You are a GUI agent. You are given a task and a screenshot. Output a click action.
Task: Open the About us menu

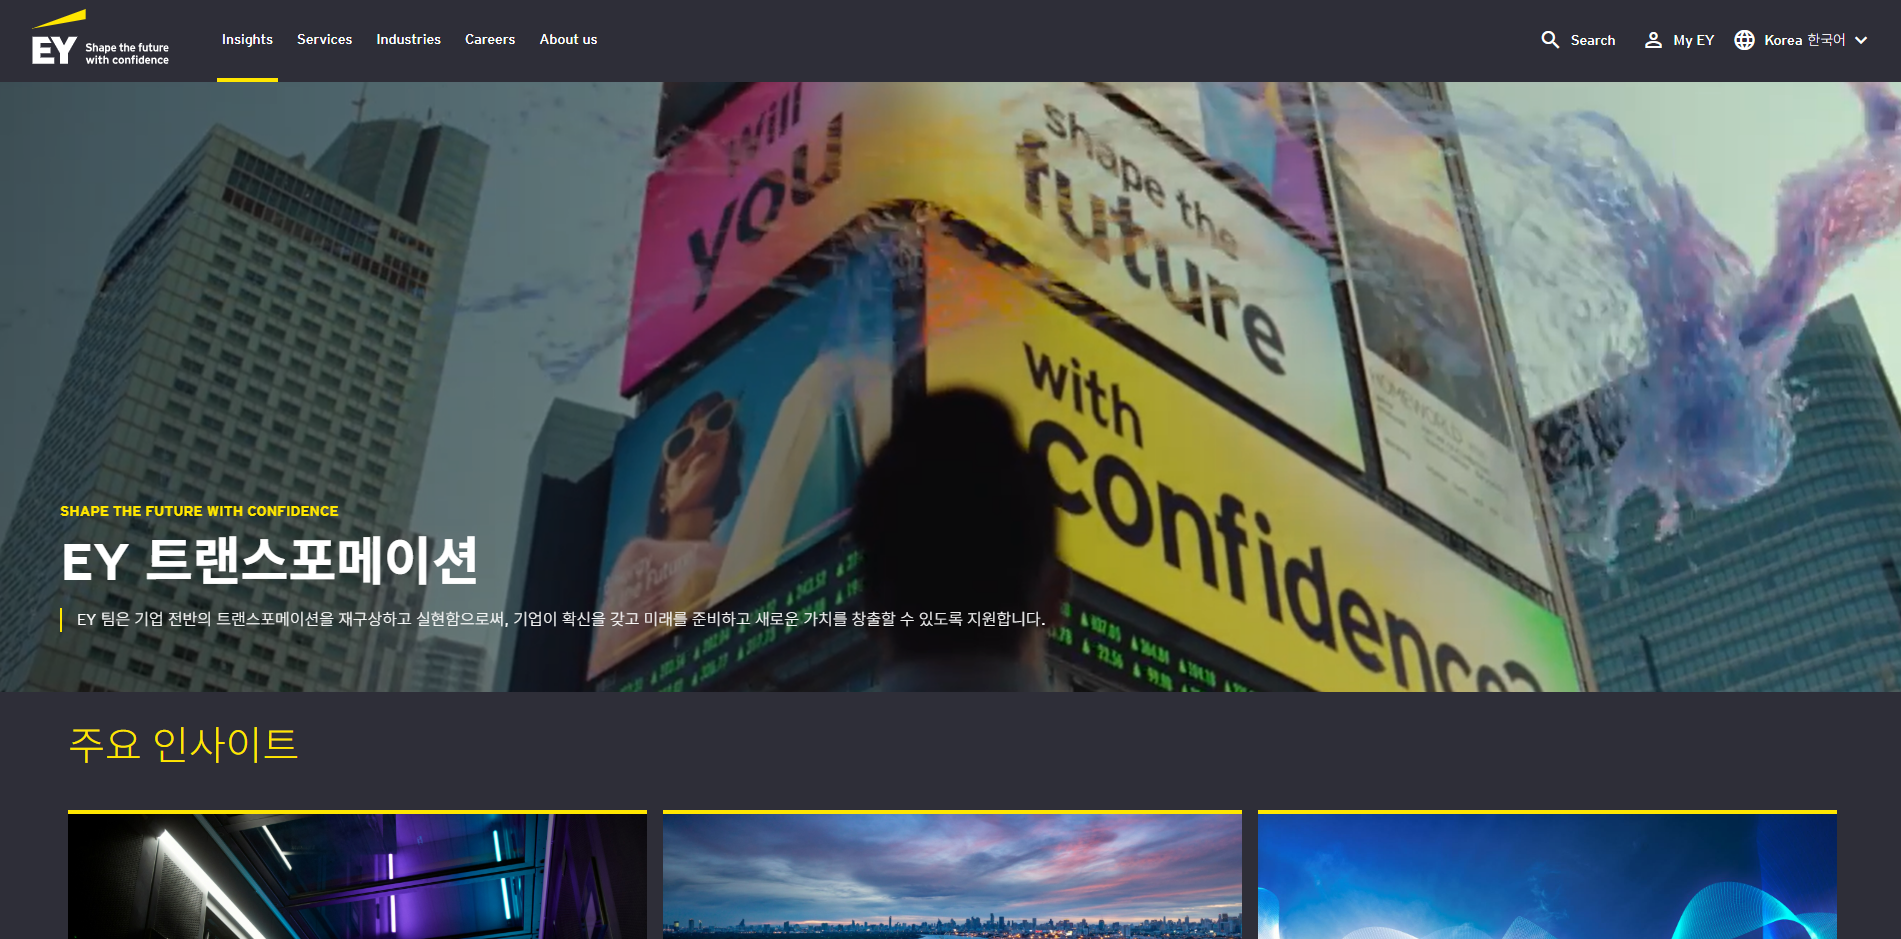(568, 40)
